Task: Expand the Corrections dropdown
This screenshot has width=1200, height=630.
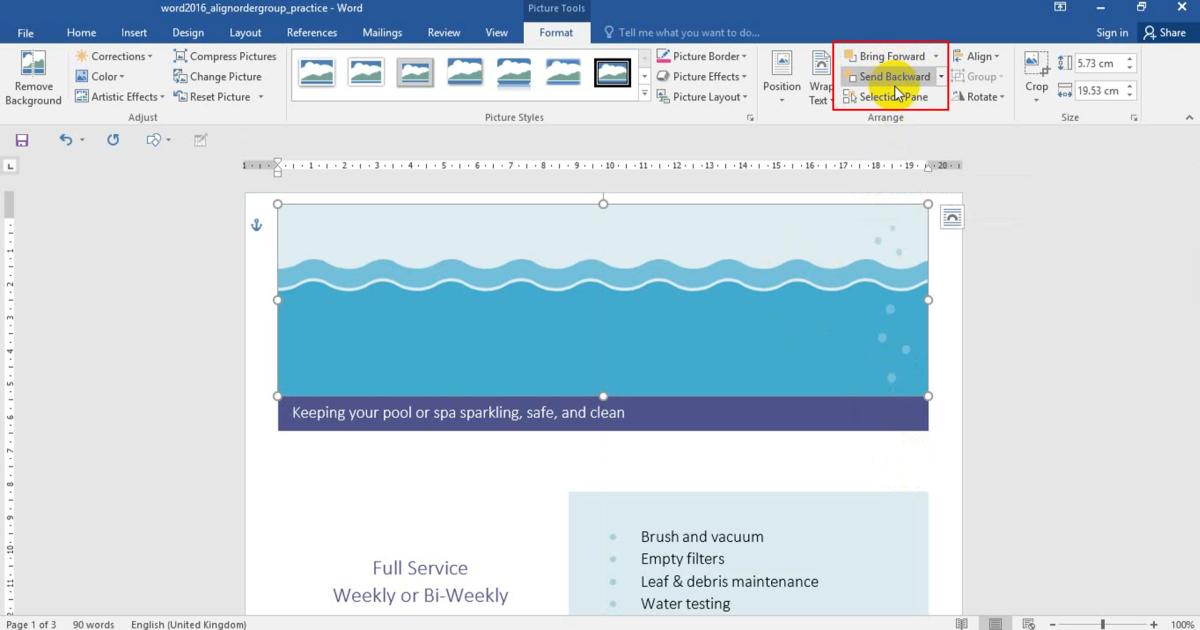Action: click(114, 57)
